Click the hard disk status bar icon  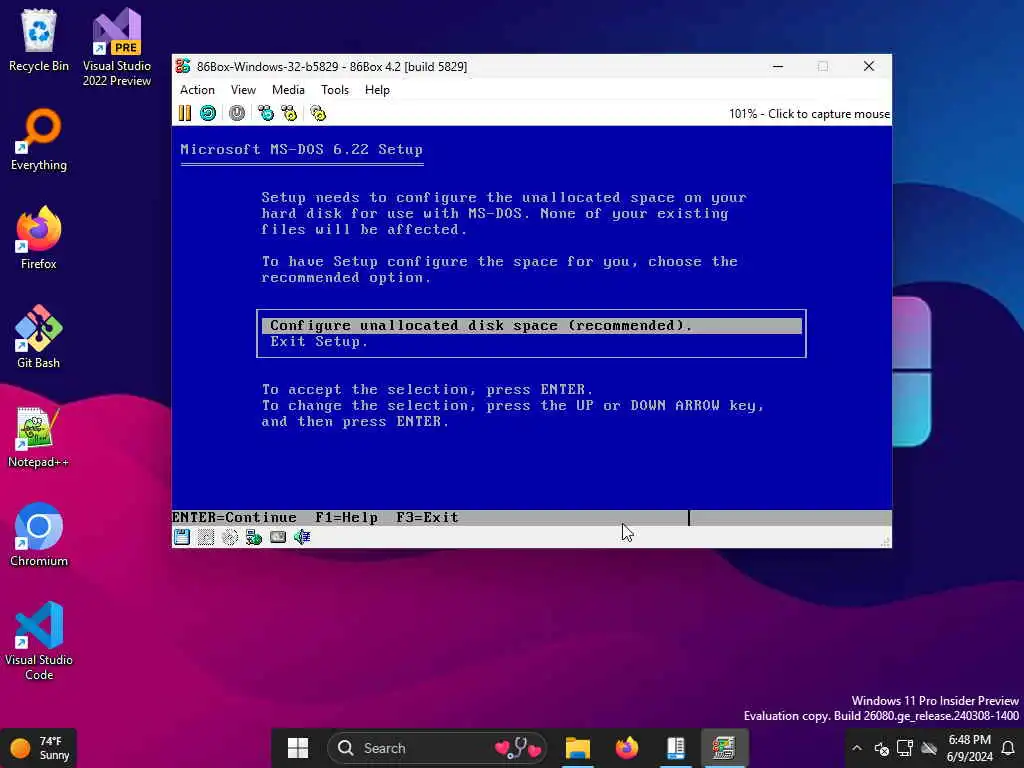tap(278, 537)
